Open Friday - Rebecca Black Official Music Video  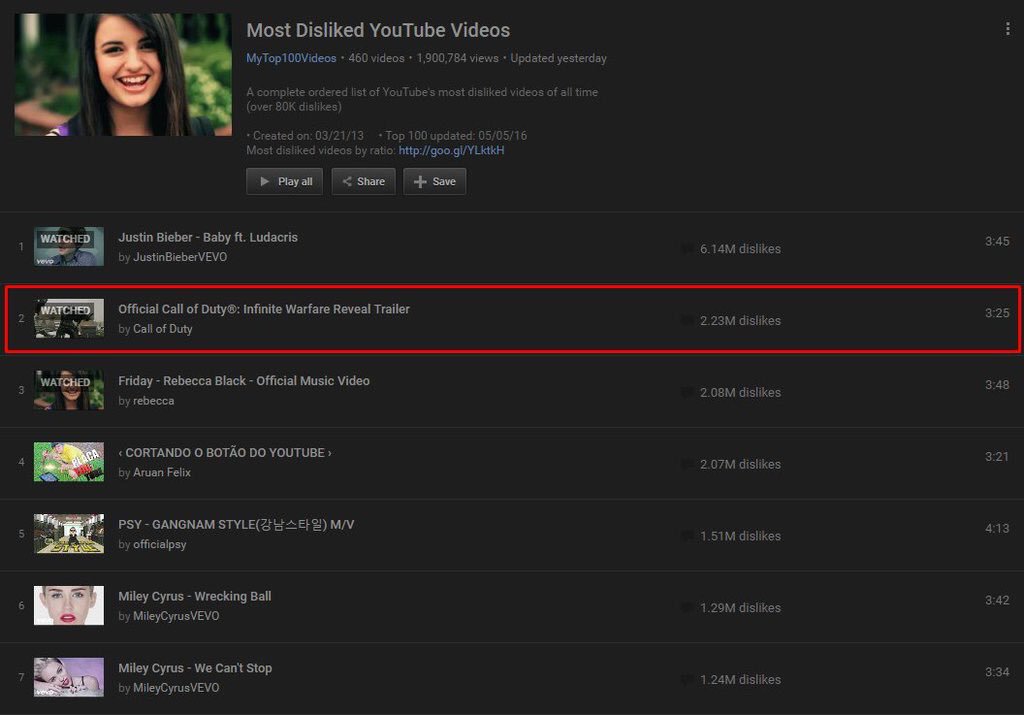pos(244,381)
